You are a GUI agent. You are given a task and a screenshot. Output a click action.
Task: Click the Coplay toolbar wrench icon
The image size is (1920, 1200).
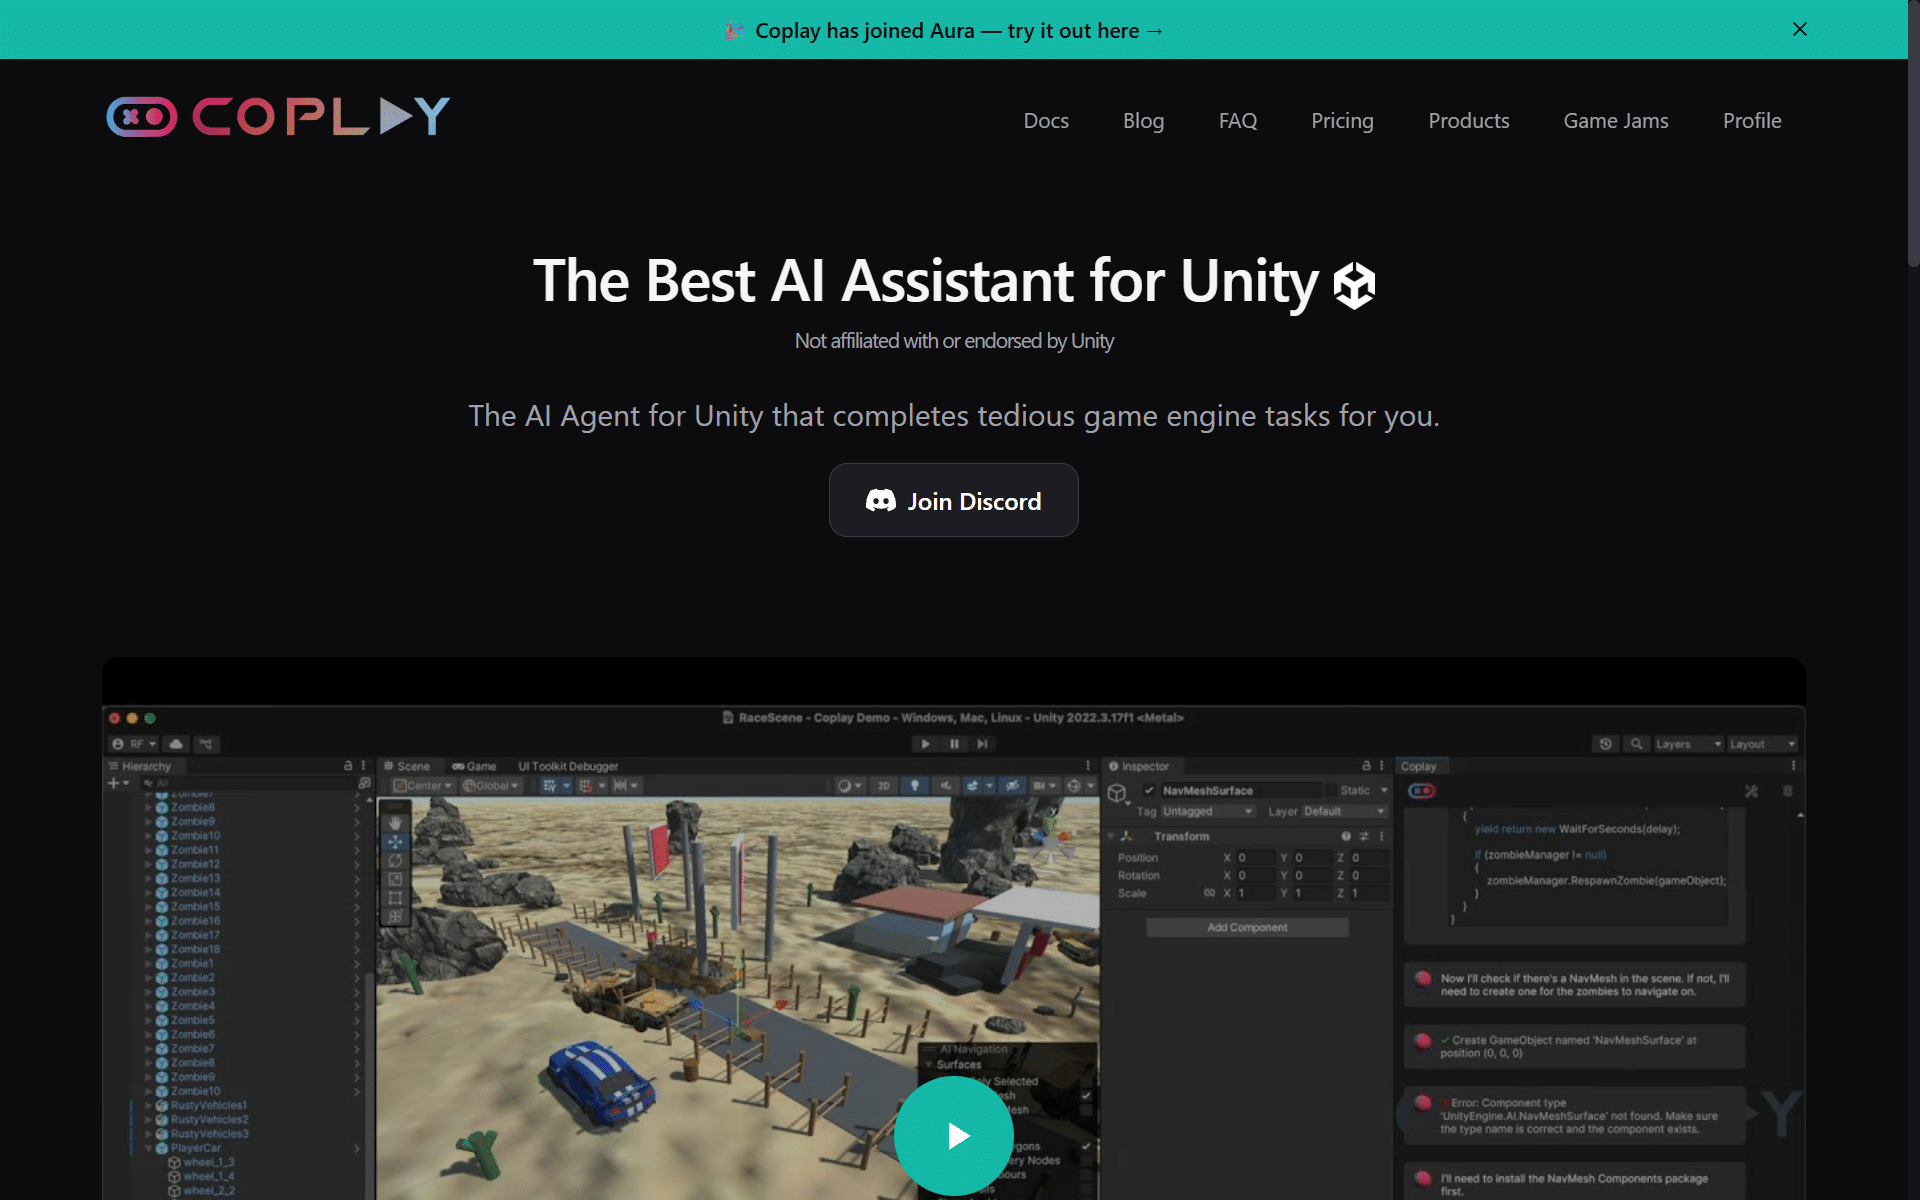click(1751, 791)
